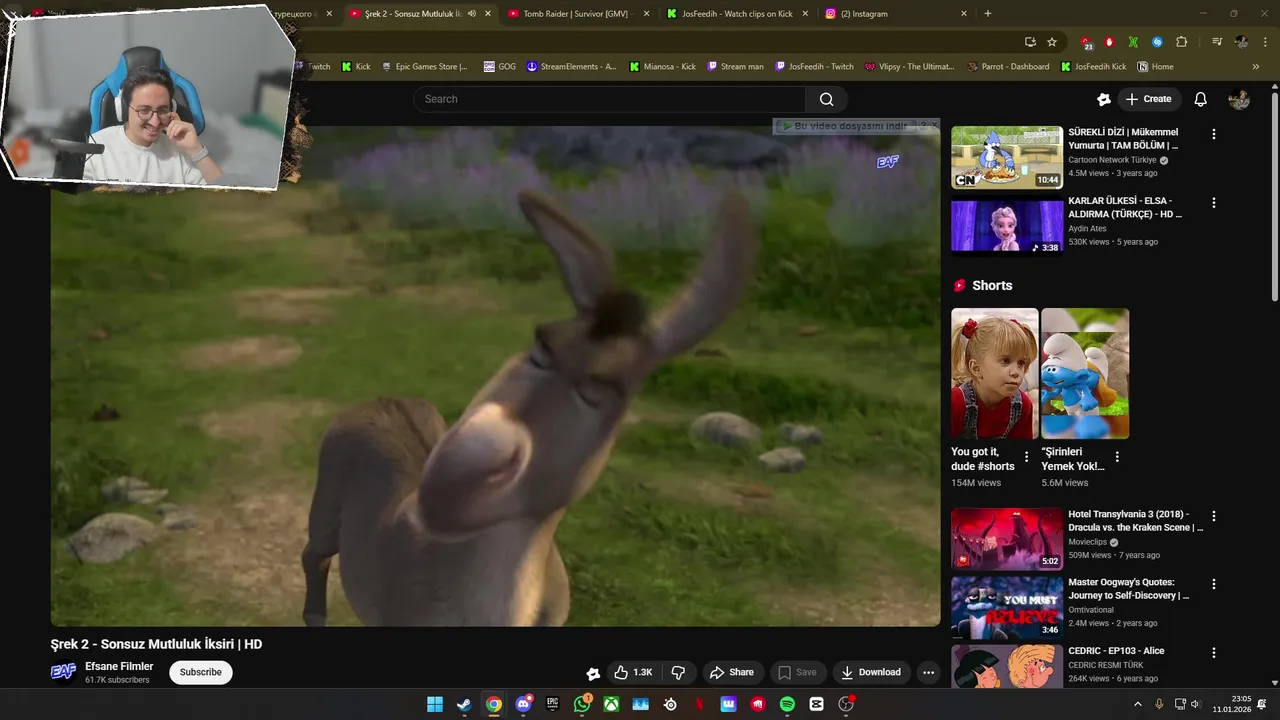This screenshot has height=720, width=1280.
Task: Click the Share button
Action: [x=732, y=672]
